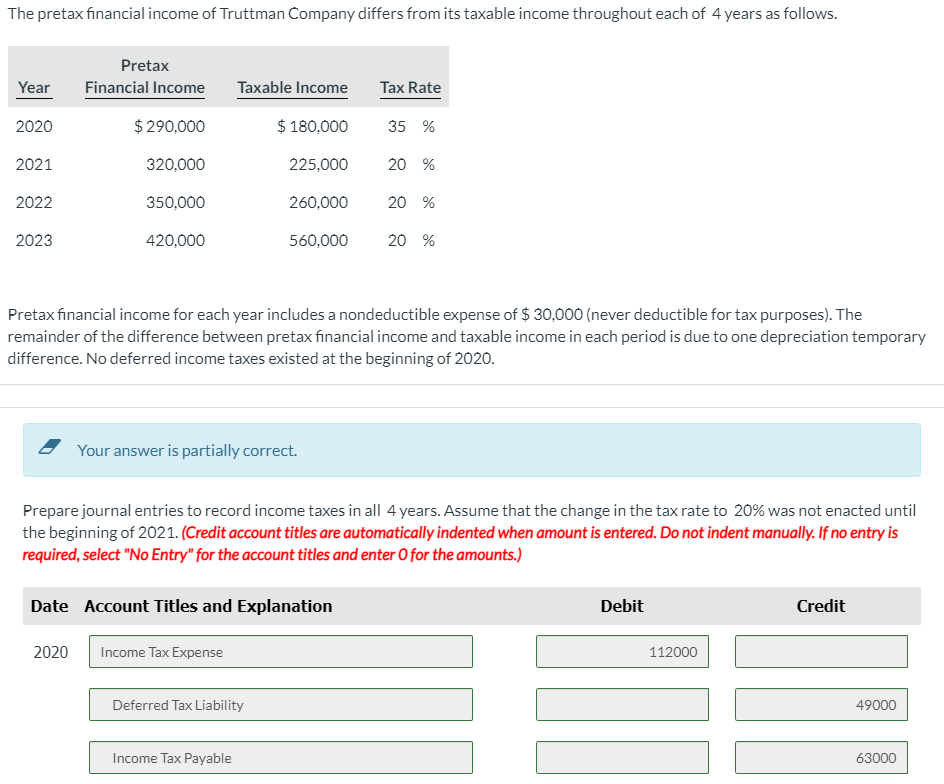The width and height of the screenshot is (944, 784).
Task: Click the 225,000 taxable income cell
Action: pyautogui.click(x=318, y=164)
